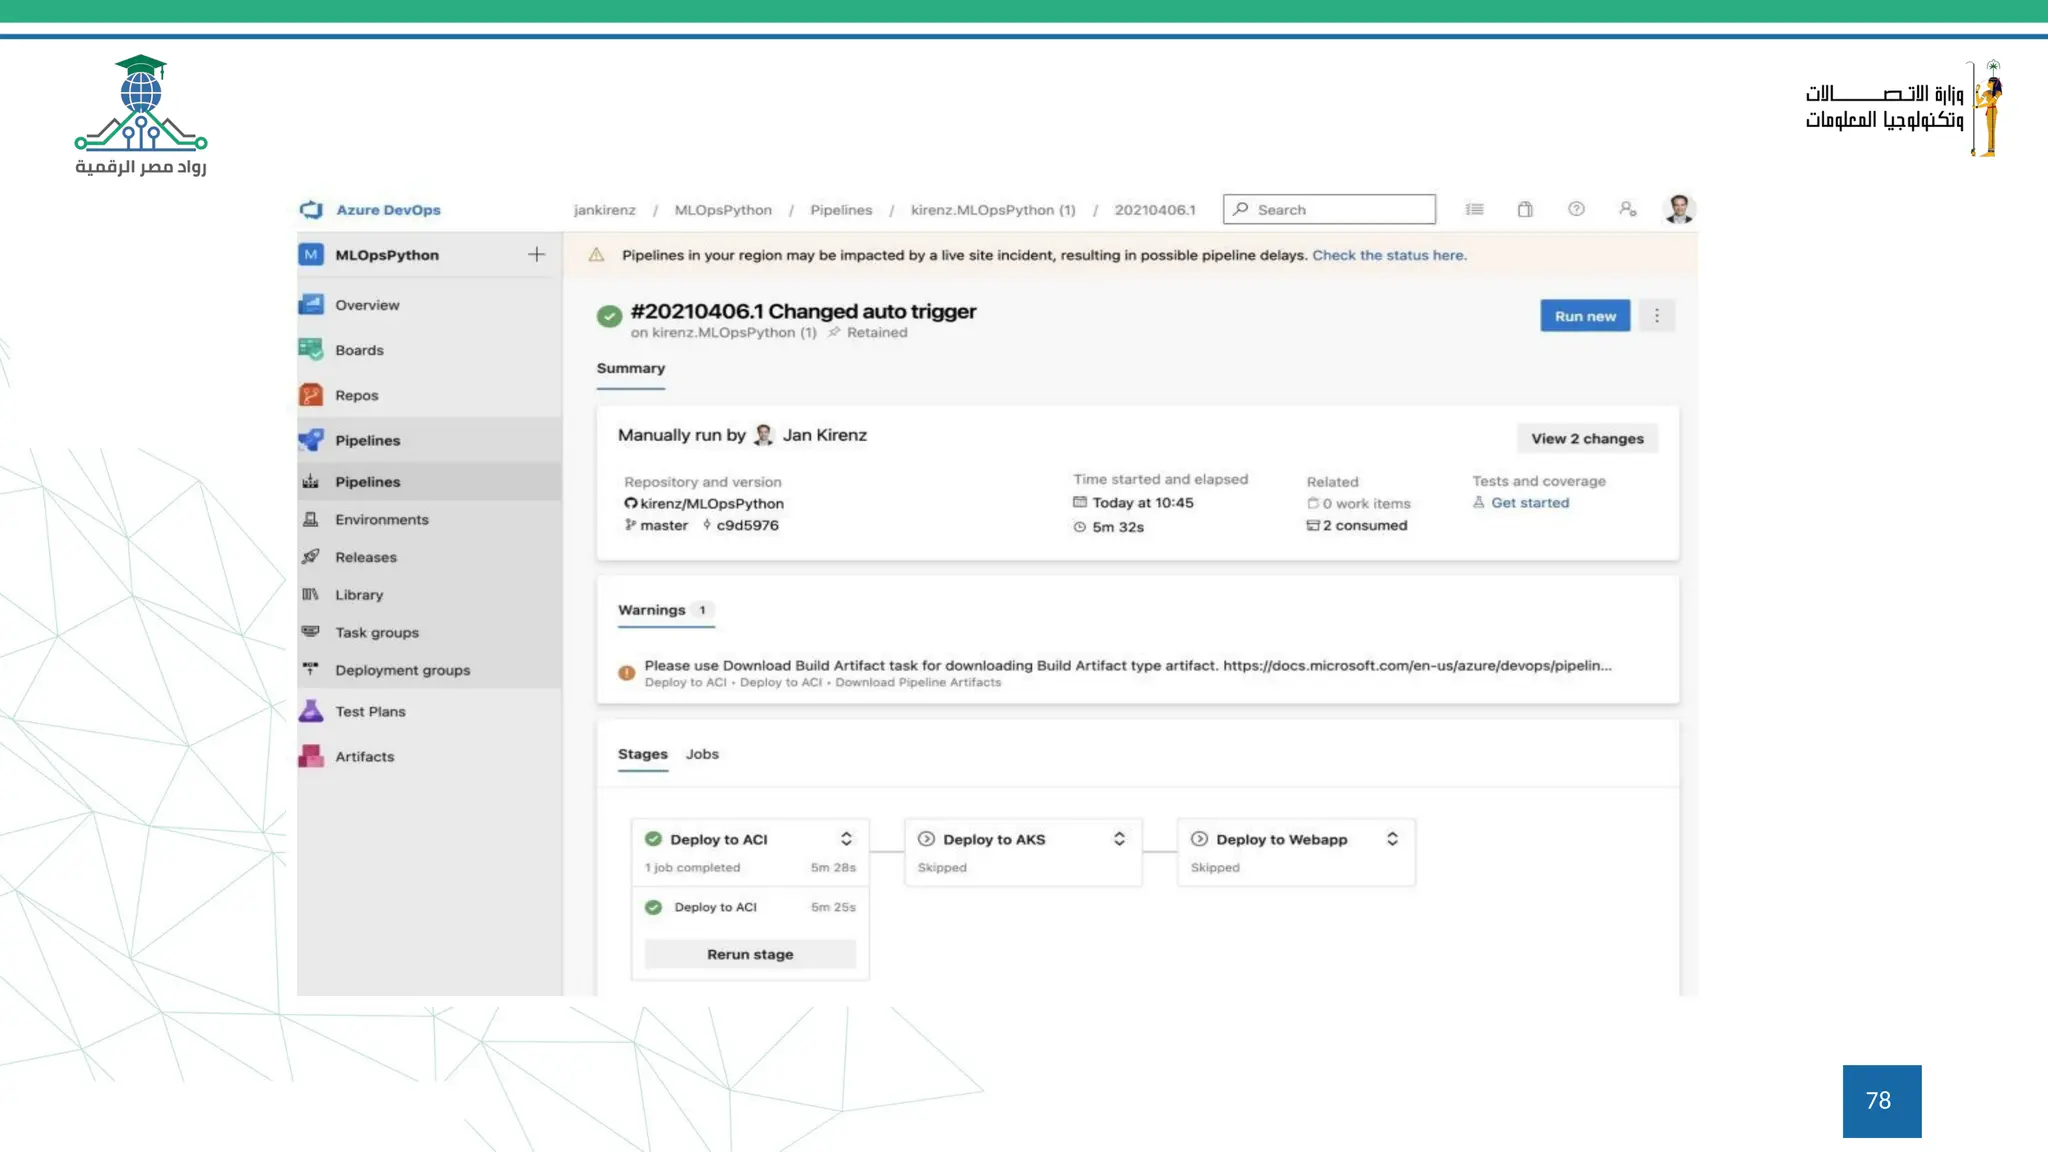The width and height of the screenshot is (2048, 1152).
Task: Click the 'Check the status here' link
Action: coord(1389,255)
